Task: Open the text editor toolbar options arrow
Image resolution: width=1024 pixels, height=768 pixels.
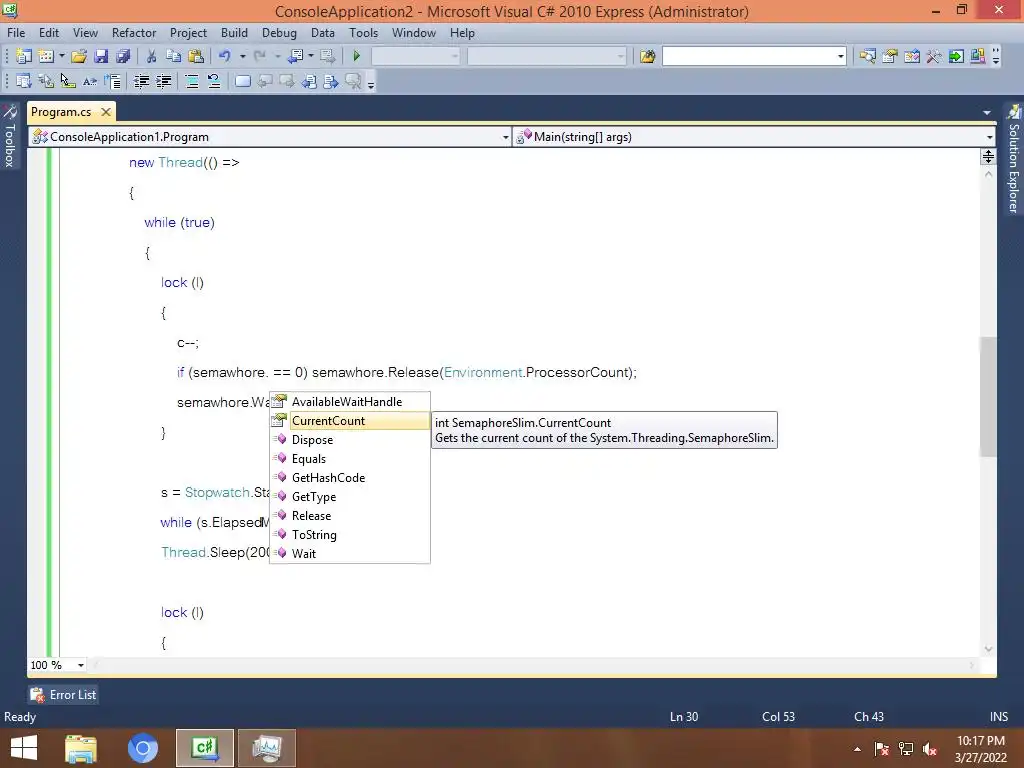Action: [x=371, y=83]
